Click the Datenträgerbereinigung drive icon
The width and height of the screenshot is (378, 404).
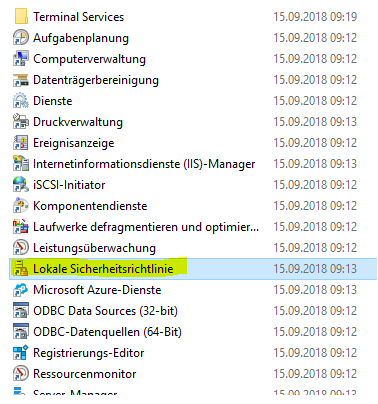point(21,80)
